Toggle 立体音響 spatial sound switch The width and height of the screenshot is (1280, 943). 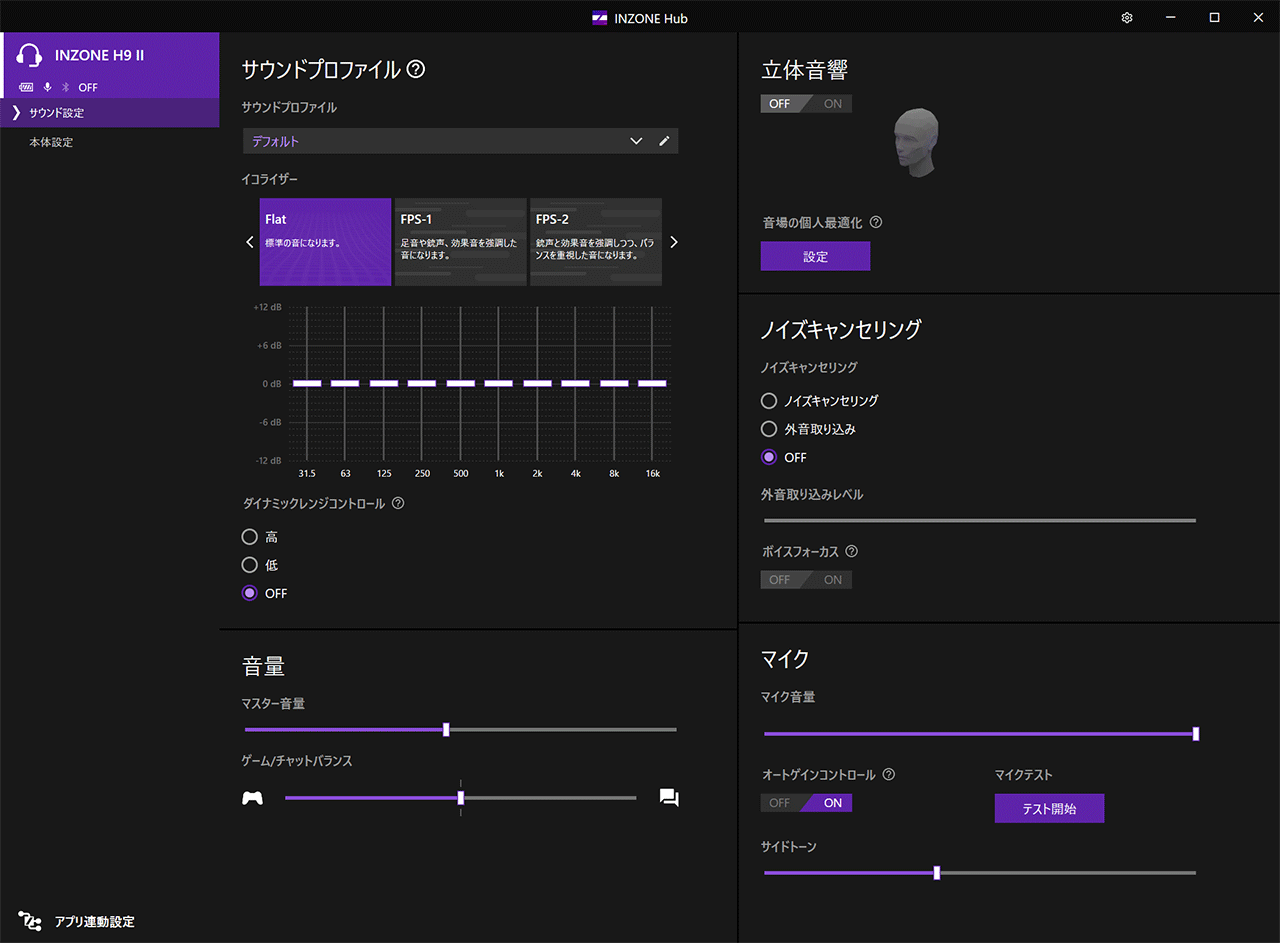click(806, 104)
